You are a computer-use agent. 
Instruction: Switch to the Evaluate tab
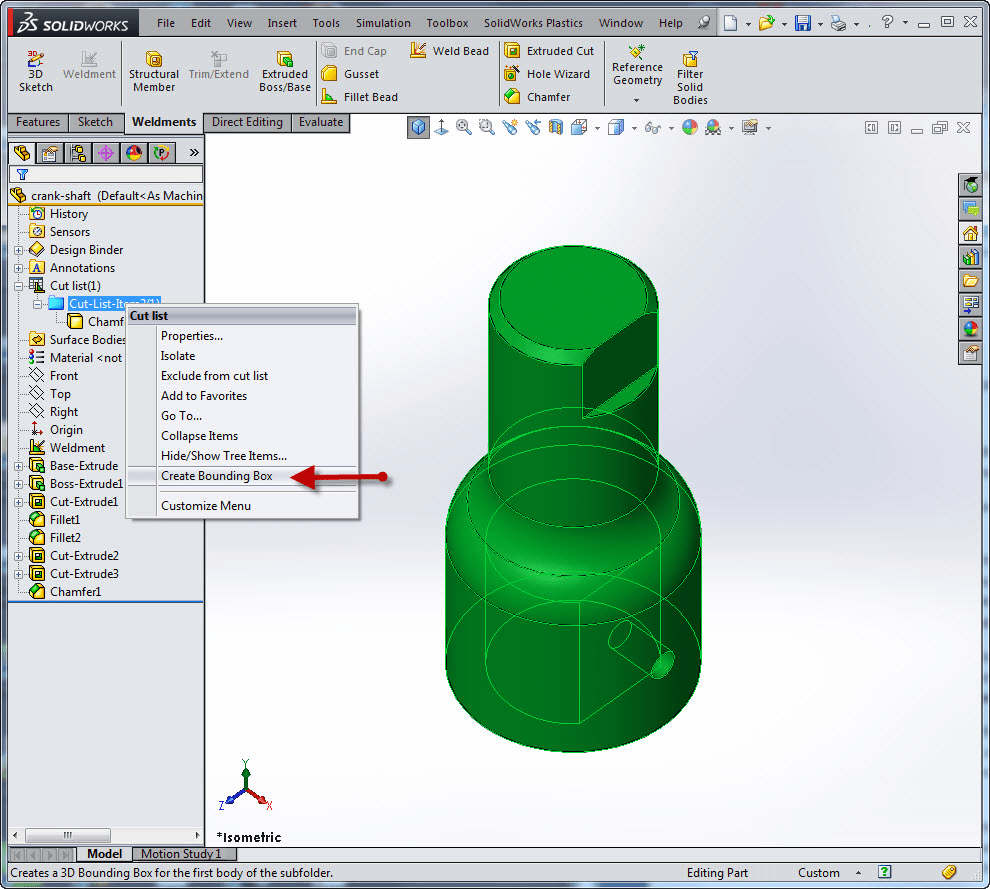[321, 122]
